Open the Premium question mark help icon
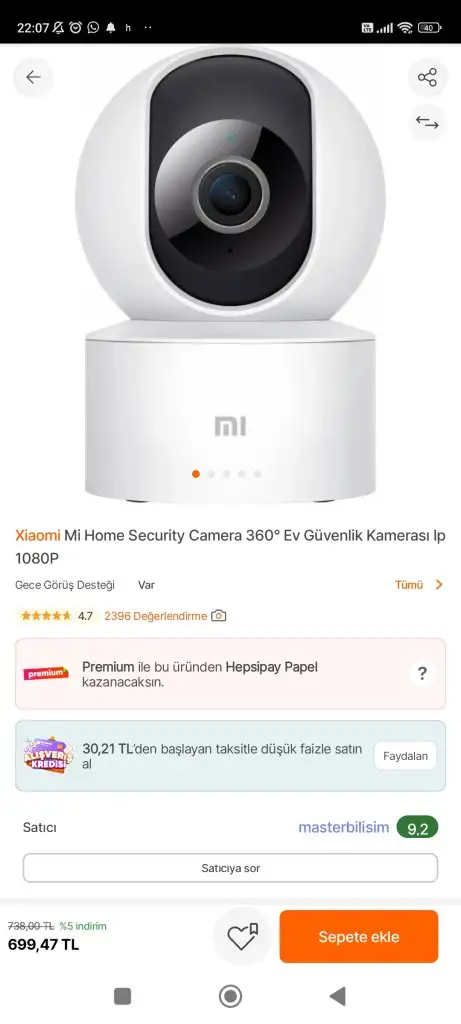 tap(422, 673)
